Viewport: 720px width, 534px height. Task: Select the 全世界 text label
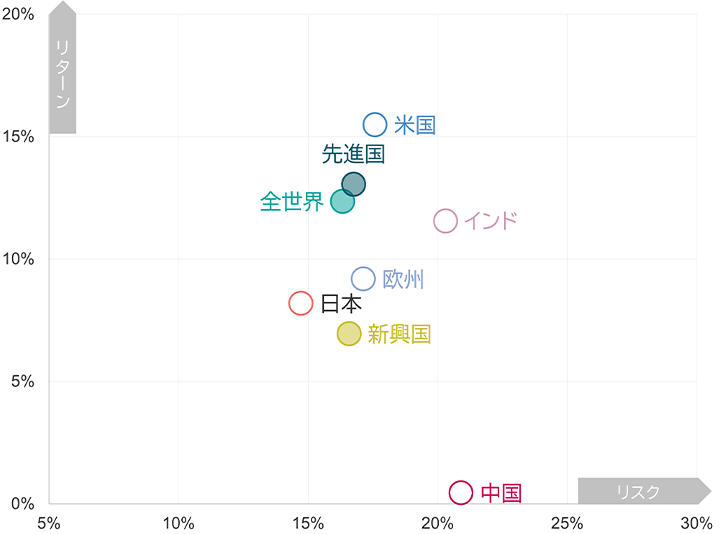click(x=292, y=201)
